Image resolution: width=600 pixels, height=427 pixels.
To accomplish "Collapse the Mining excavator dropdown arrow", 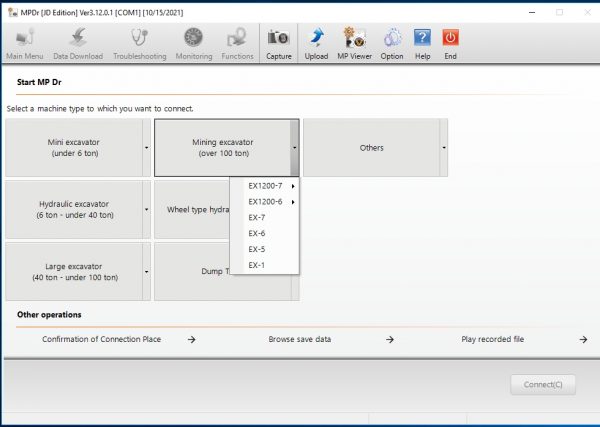I will pos(295,148).
